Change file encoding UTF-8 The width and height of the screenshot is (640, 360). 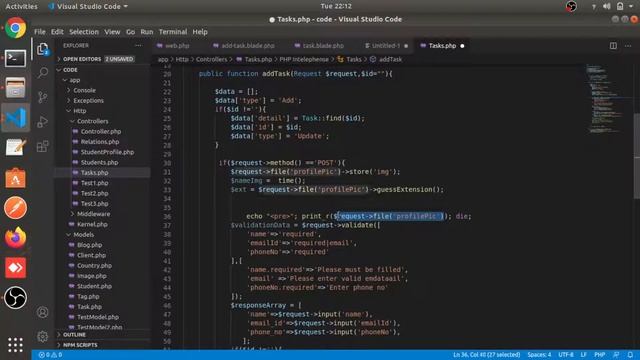click(566, 355)
